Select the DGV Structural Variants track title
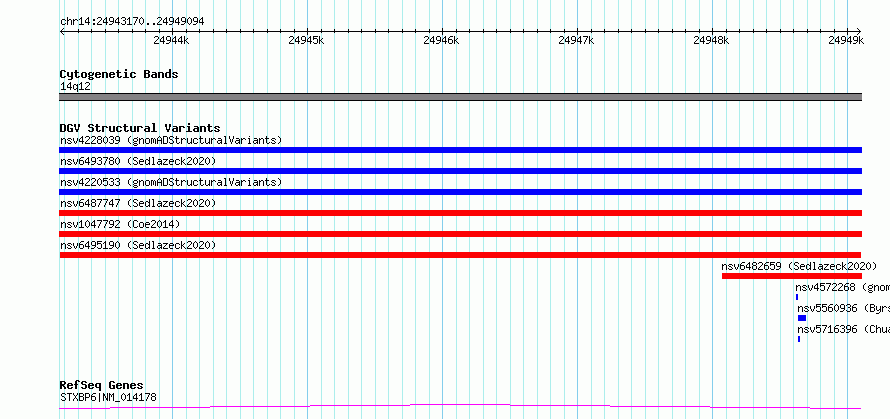Viewport: 890px width, 419px height. 140,128
